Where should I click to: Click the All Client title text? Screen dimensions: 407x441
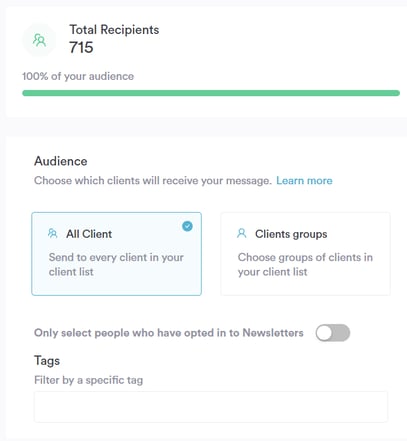[x=89, y=234]
